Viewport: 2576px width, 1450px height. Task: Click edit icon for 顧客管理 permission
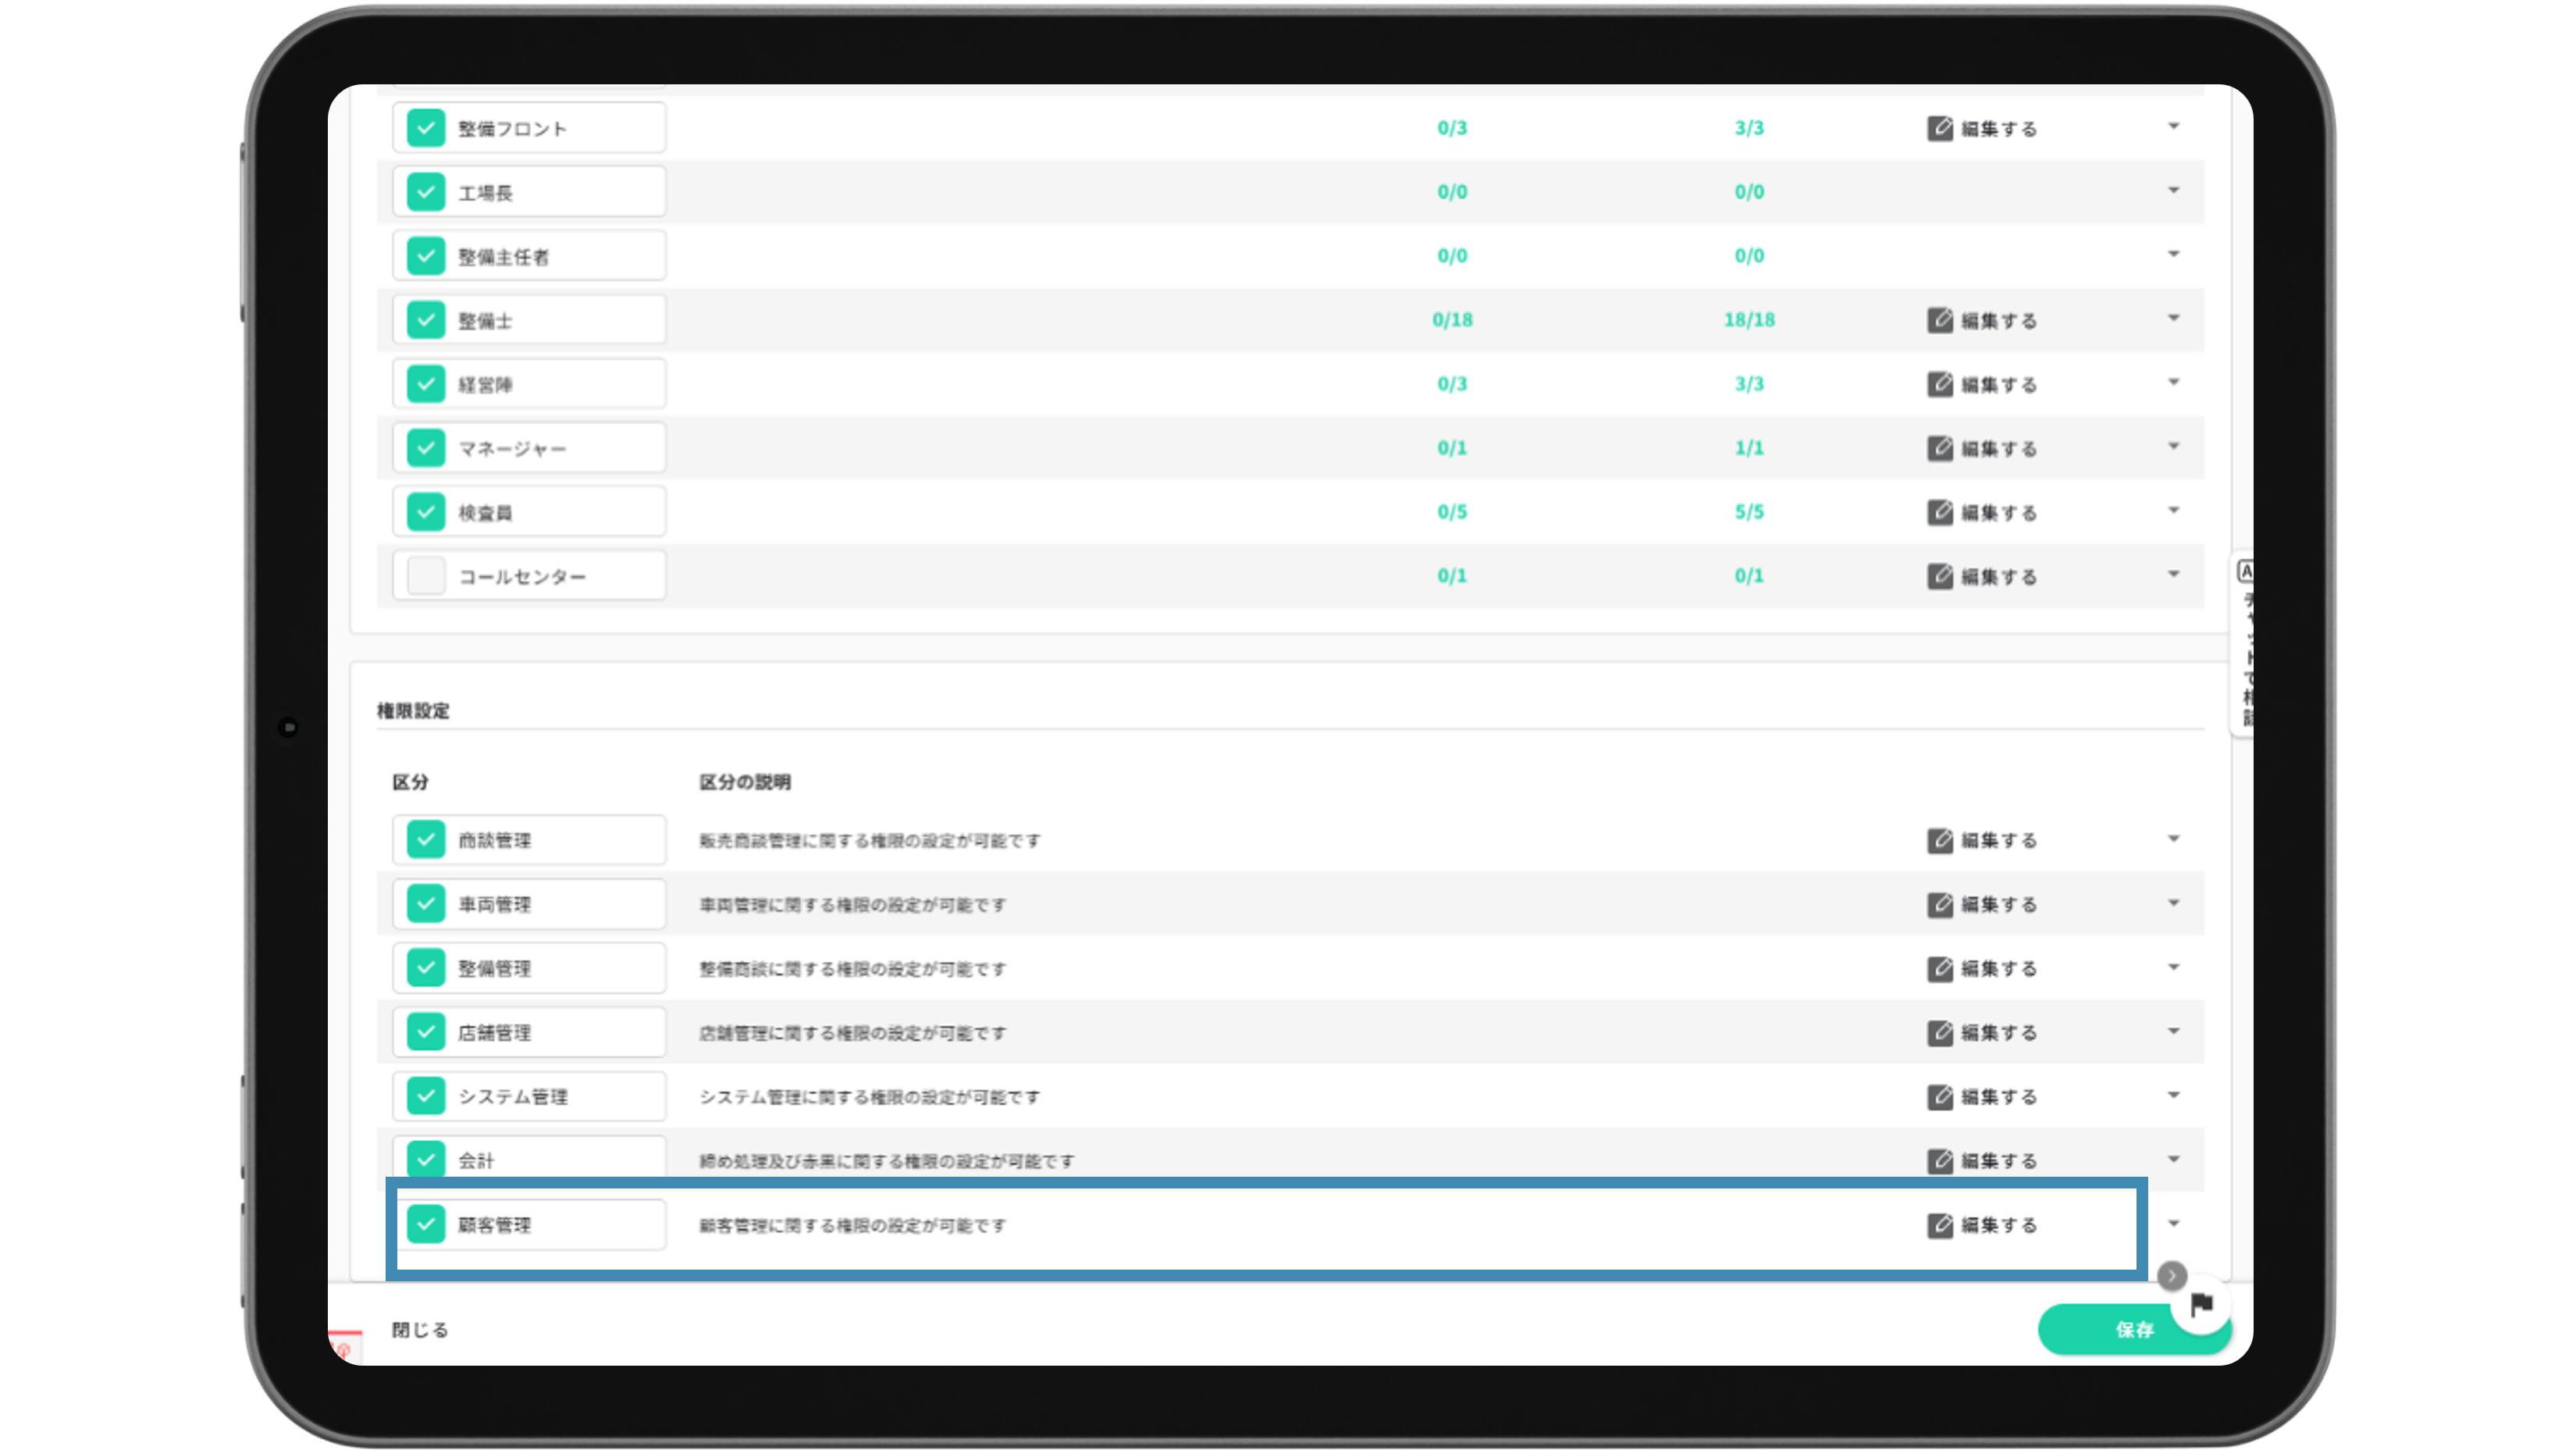click(1939, 1225)
